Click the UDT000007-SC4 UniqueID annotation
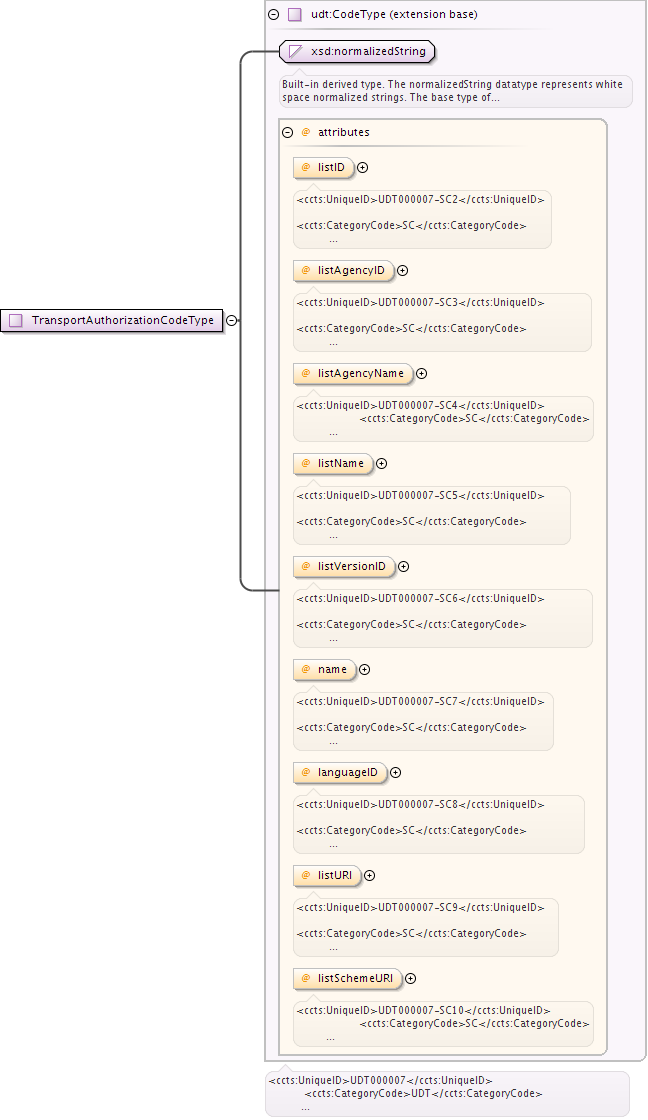The height and width of the screenshot is (1120, 648). pyautogui.click(x=421, y=406)
